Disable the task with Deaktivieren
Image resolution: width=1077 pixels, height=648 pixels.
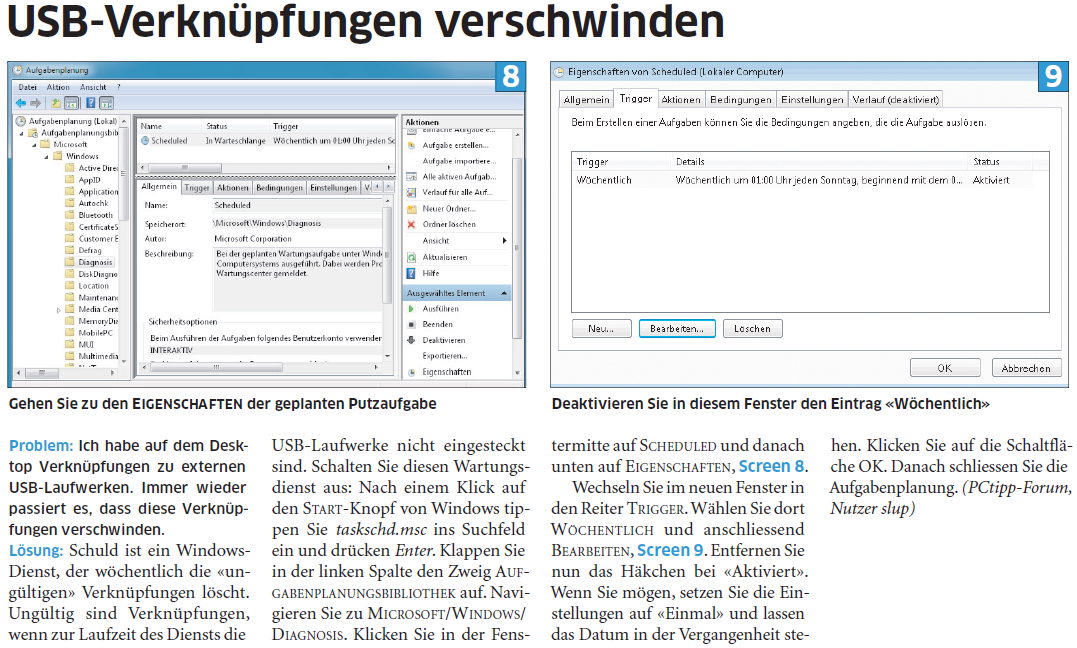pyautogui.click(x=444, y=341)
